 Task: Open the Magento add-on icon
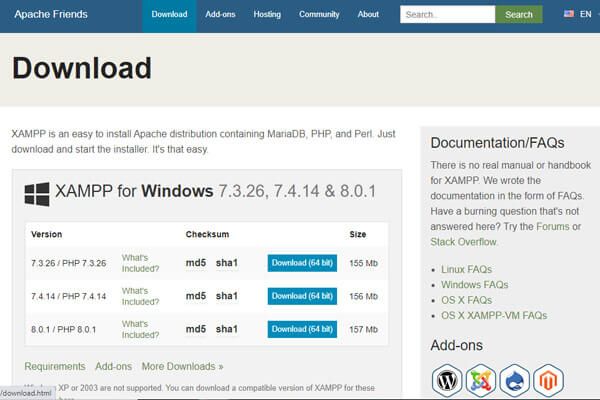point(548,380)
